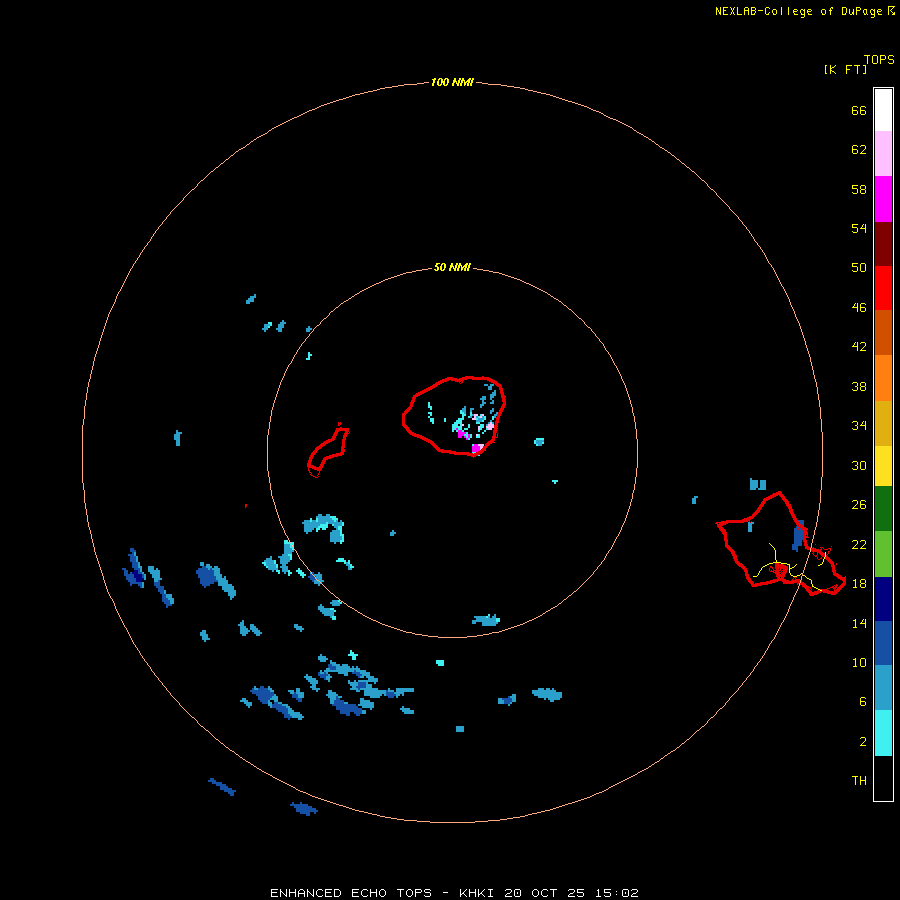The image size is (900, 900).
Task: Click the legend value 26
Action: pyautogui.click(x=859, y=505)
